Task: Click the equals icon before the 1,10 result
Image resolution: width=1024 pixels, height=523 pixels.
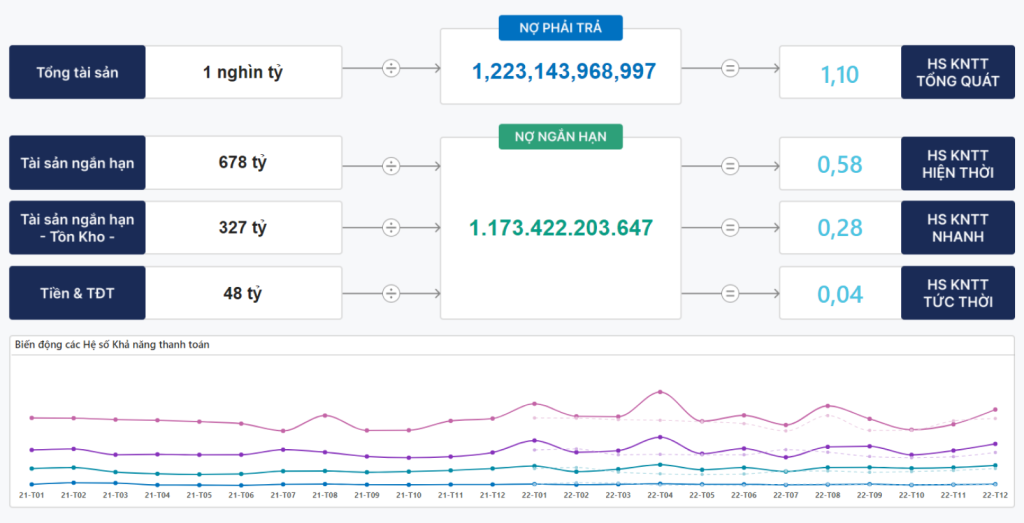Action: click(x=730, y=69)
